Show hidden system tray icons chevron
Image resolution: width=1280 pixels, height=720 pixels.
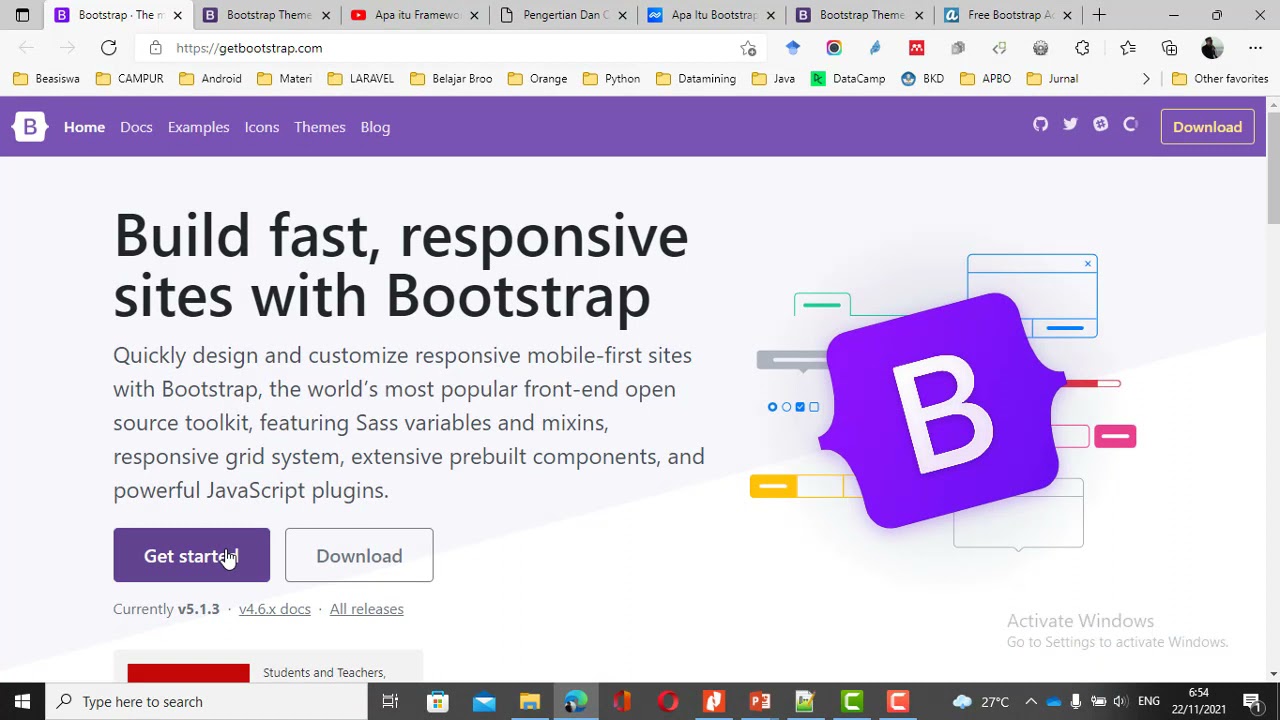(x=1031, y=701)
